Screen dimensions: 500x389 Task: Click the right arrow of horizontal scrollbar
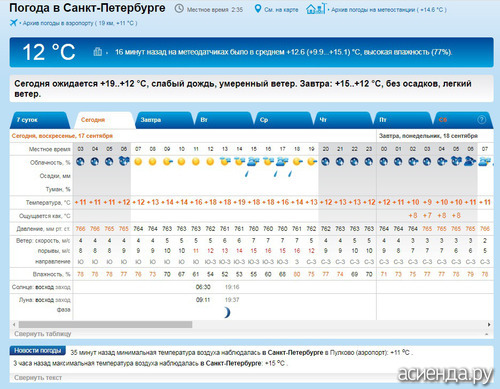[489, 324]
